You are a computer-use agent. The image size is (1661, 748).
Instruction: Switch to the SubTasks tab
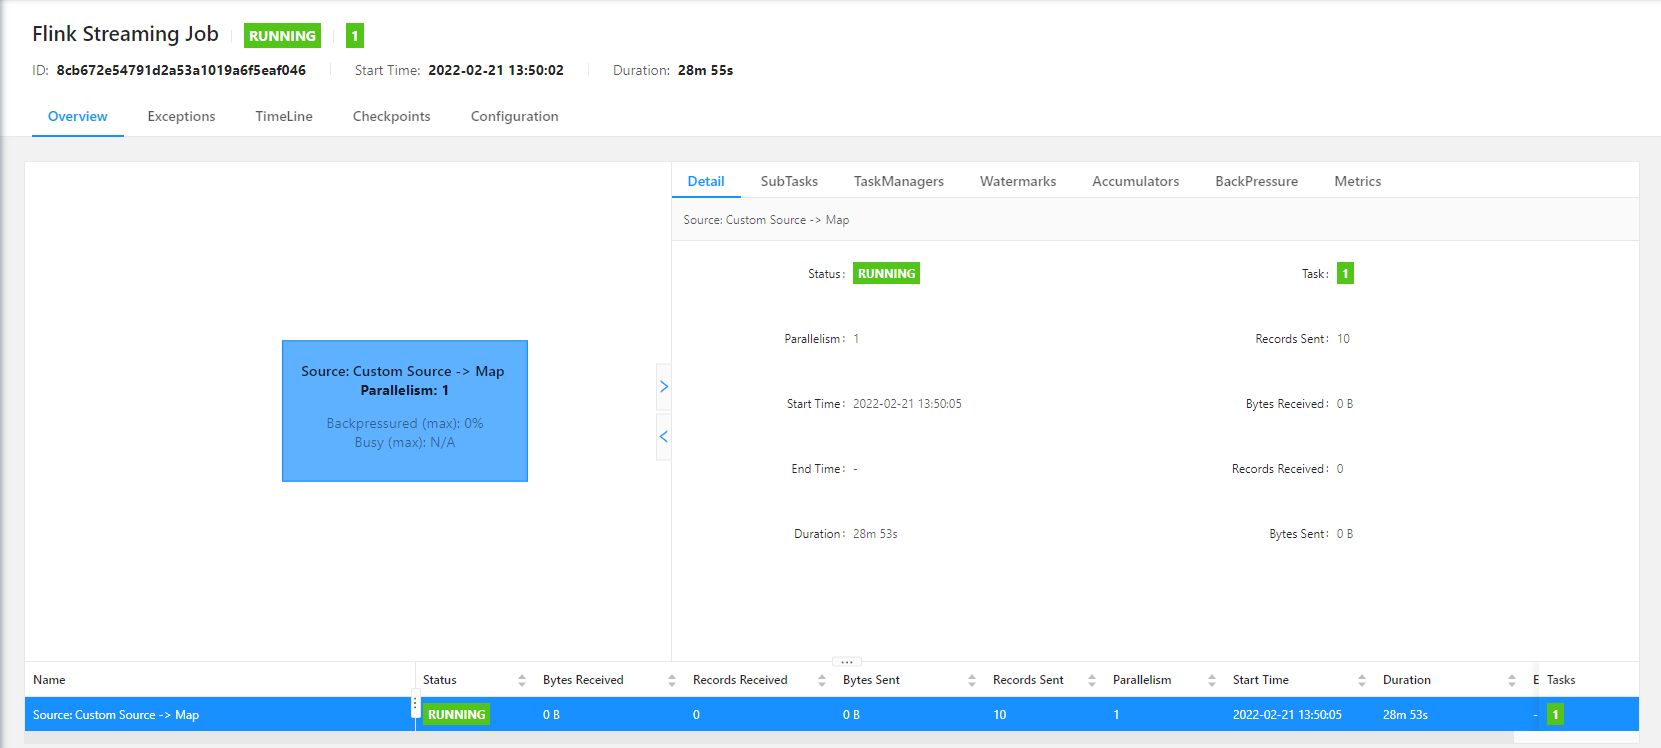789,181
